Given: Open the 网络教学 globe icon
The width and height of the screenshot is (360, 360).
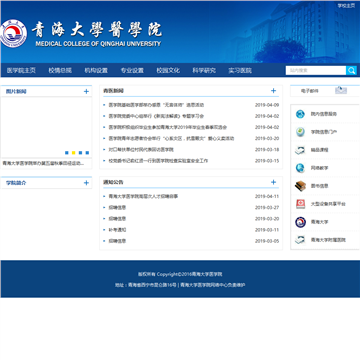Looking at the screenshot, I should pyautogui.click(x=300, y=168).
